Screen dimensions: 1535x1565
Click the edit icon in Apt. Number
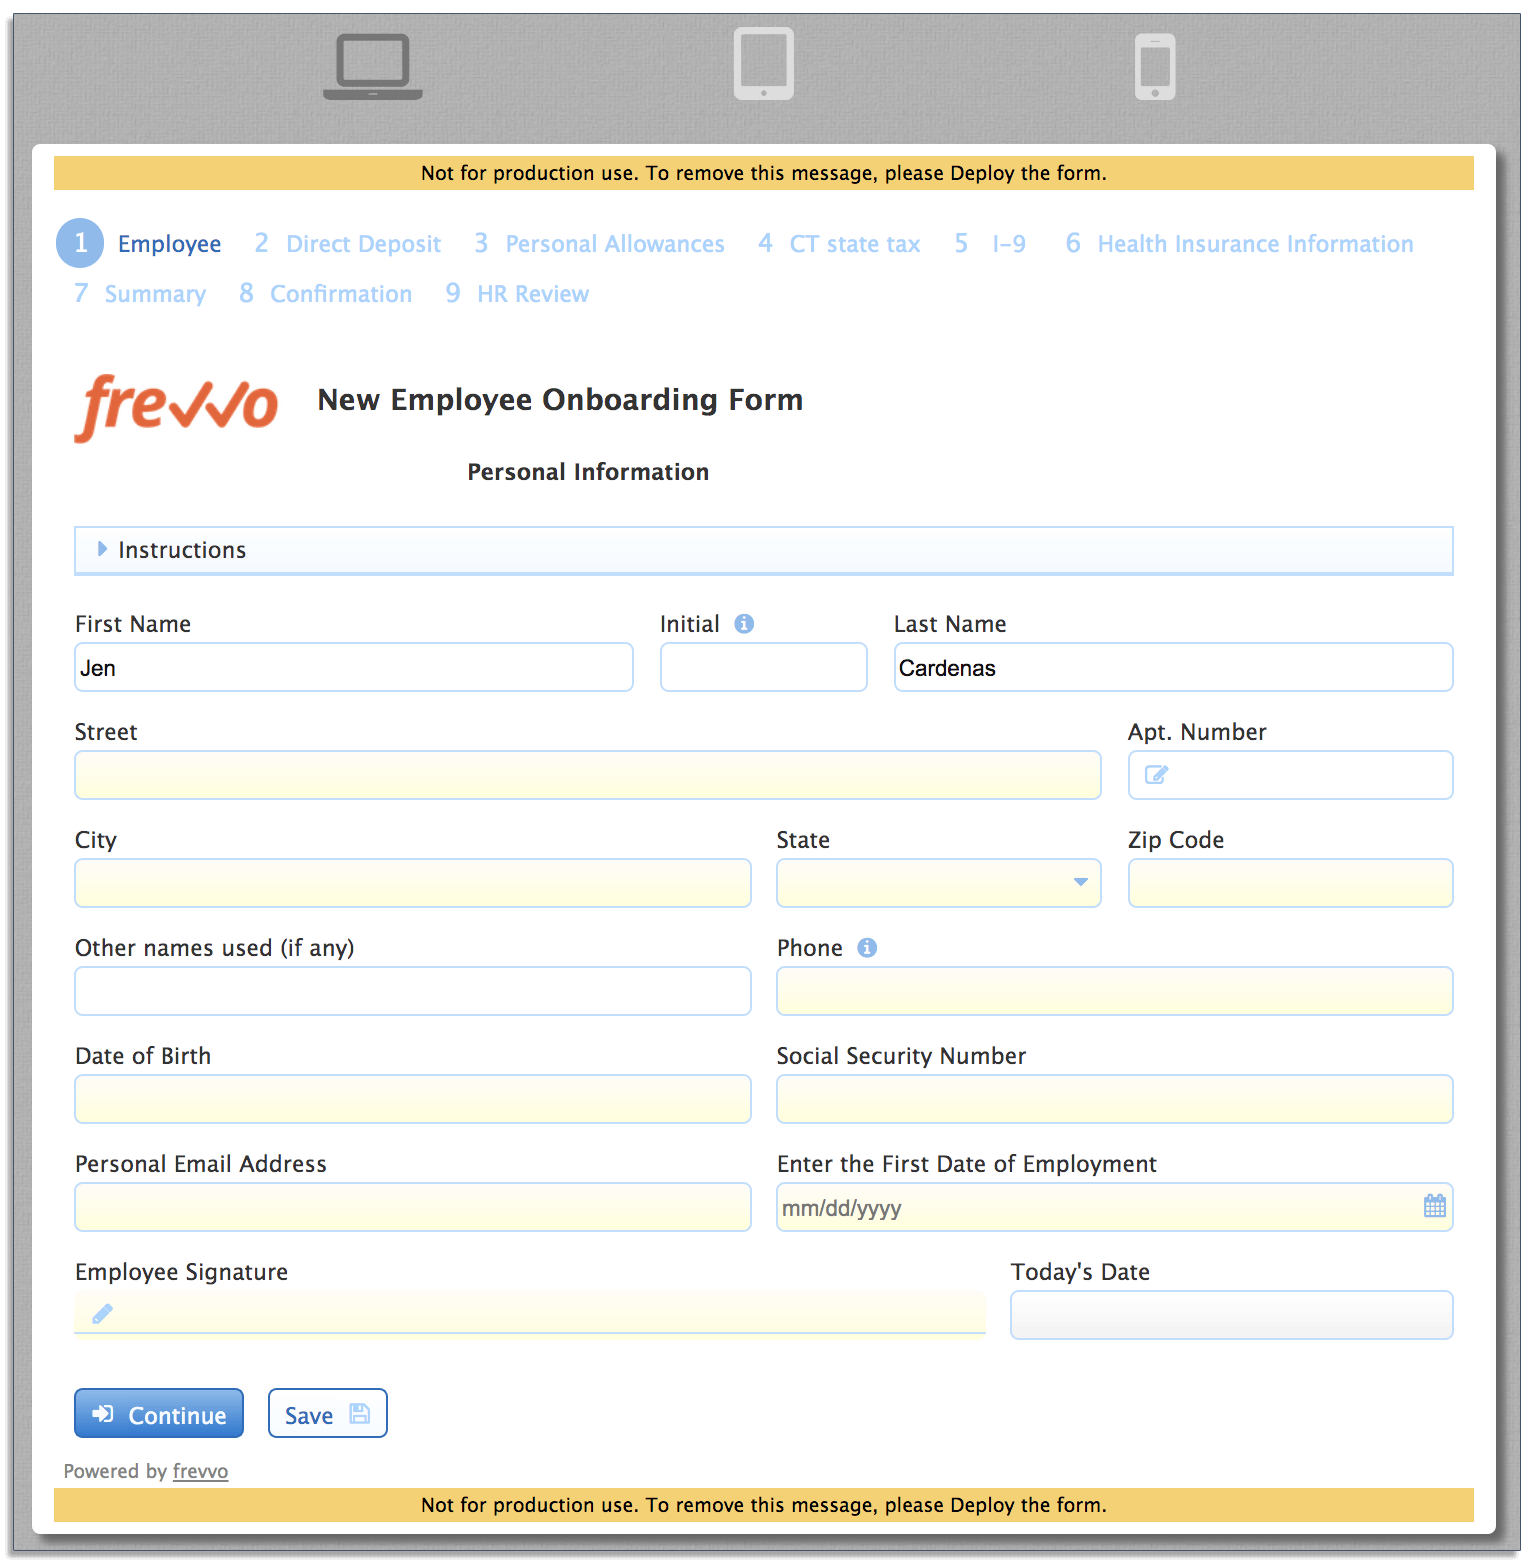click(1156, 775)
